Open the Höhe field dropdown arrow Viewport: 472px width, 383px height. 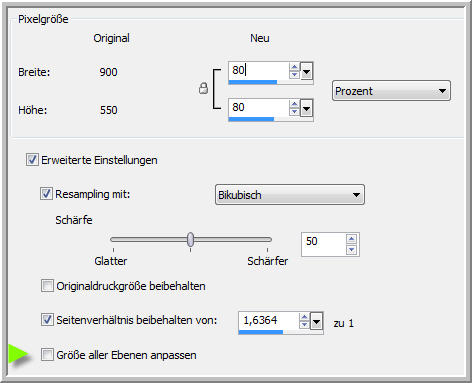tap(306, 108)
